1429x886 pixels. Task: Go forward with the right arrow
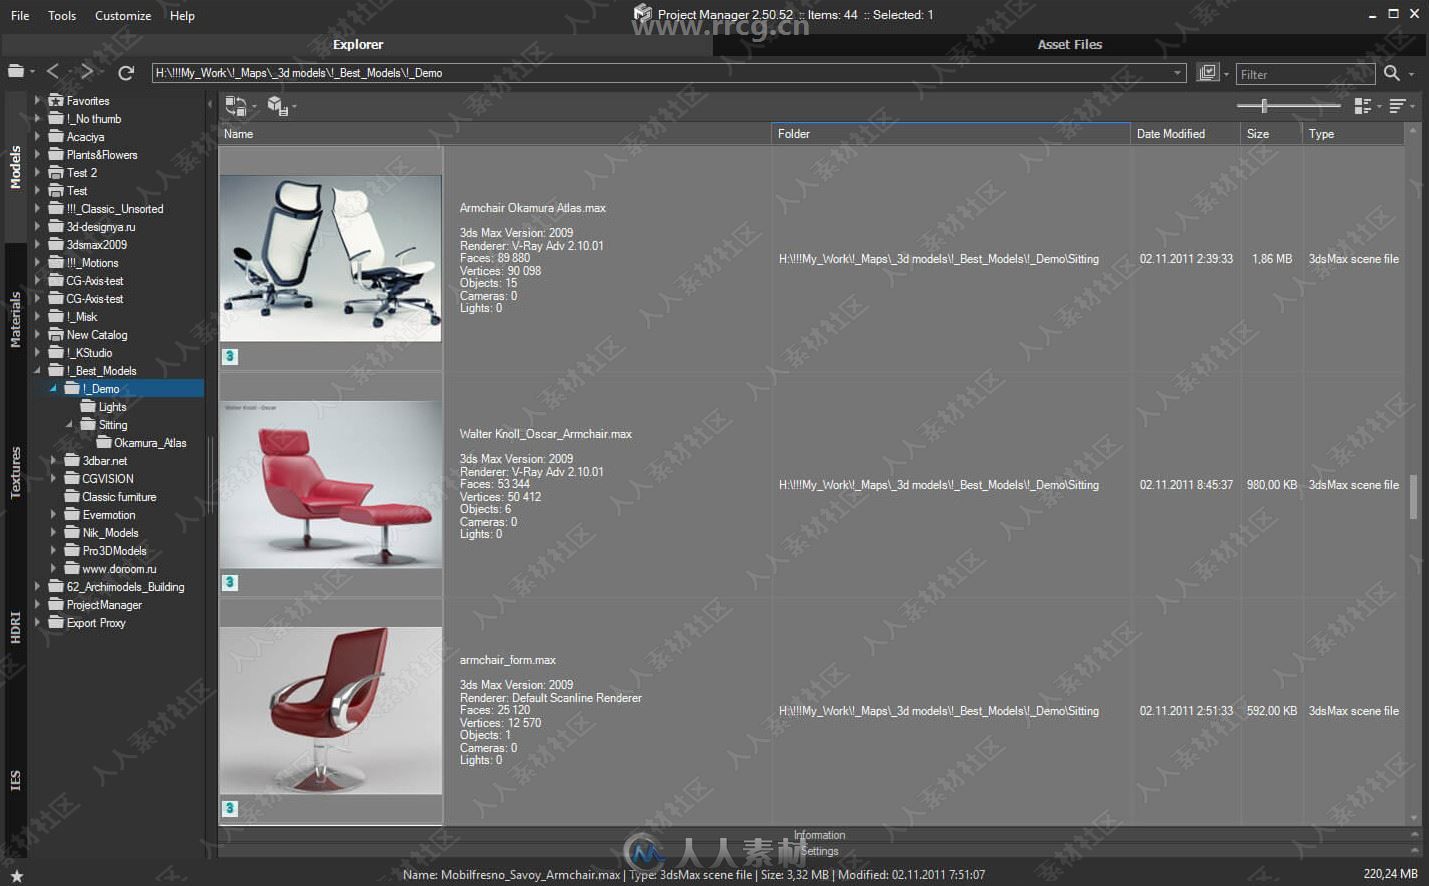(87, 72)
